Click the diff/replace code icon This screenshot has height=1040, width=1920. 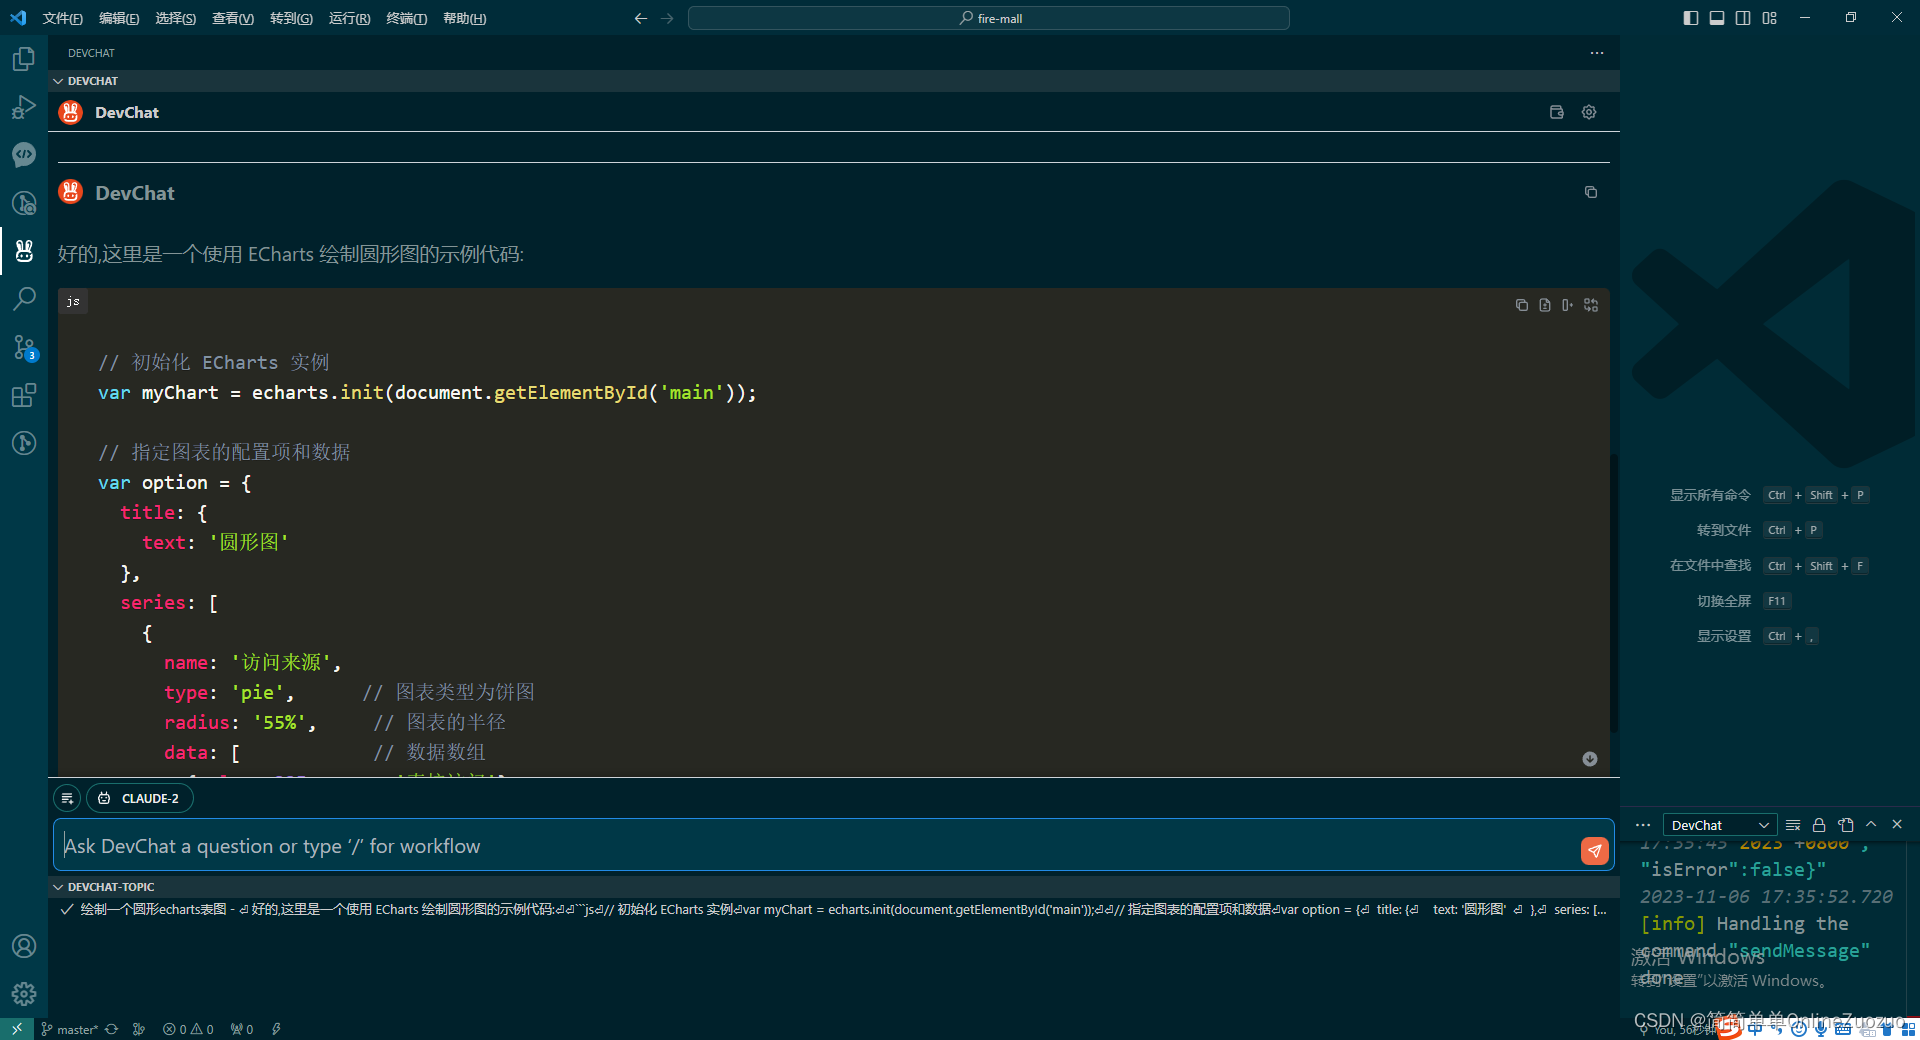1591,305
